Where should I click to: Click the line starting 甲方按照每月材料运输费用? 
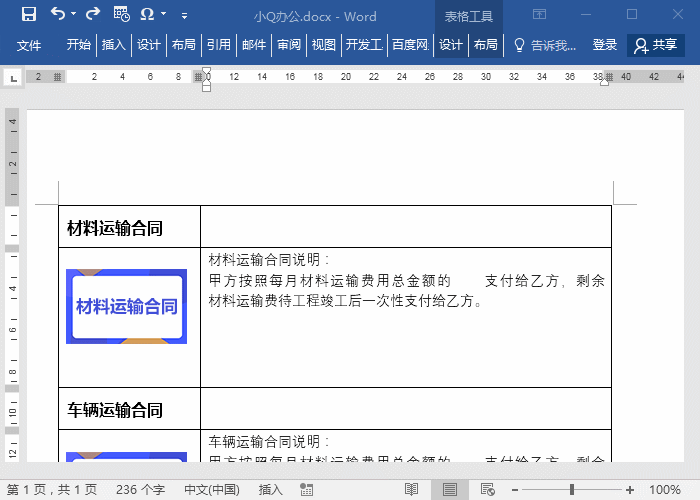click(406, 281)
